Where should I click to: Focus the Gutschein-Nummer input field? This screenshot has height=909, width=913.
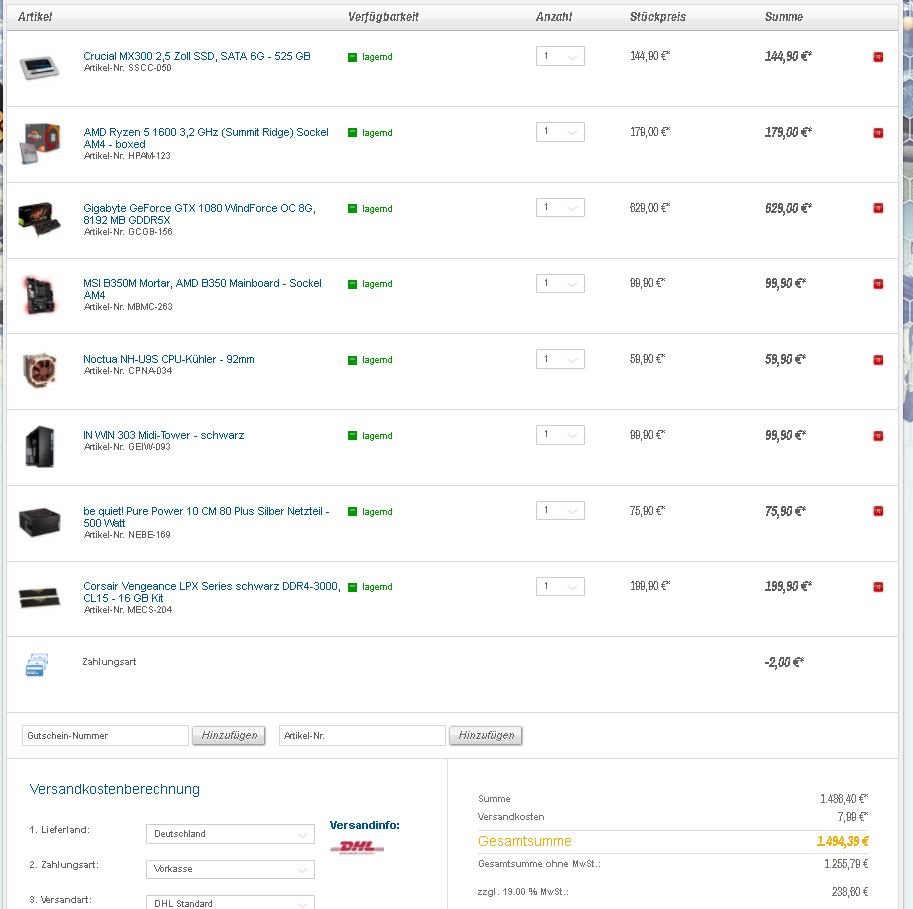pyautogui.click(x=105, y=735)
